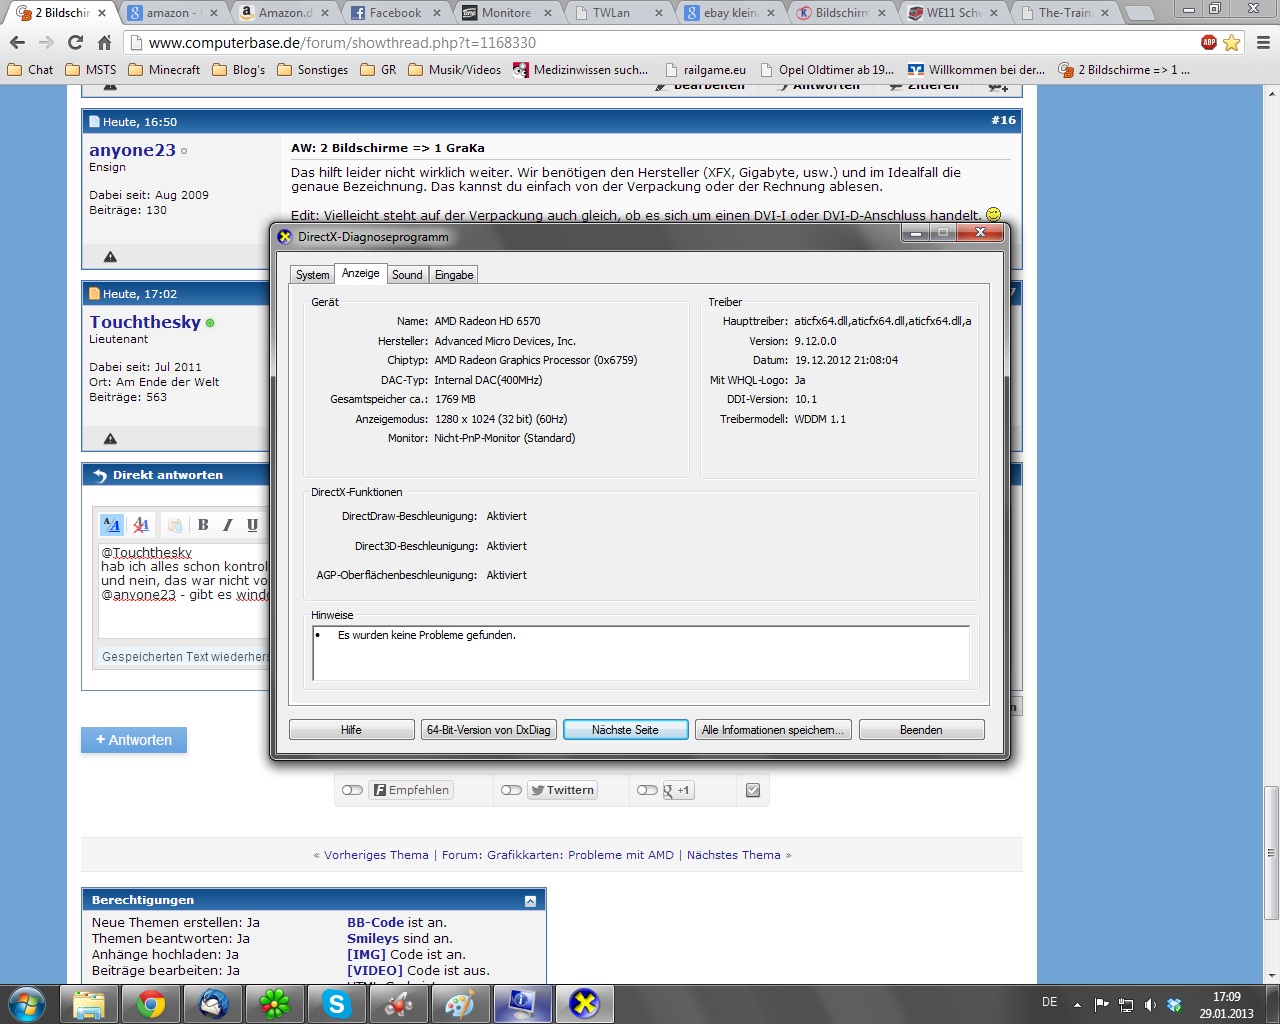The image size is (1280, 1024).
Task: Go to Nächstes Thema
Action: (x=734, y=855)
